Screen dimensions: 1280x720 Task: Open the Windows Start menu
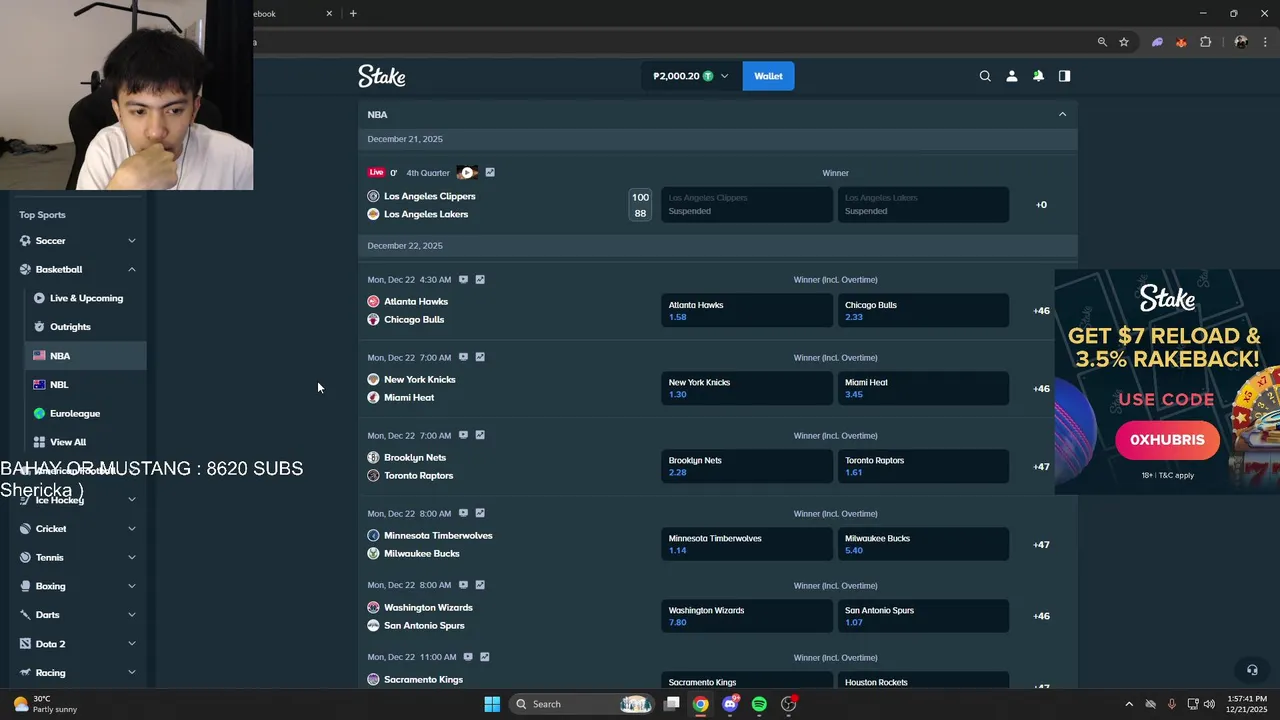coord(492,704)
